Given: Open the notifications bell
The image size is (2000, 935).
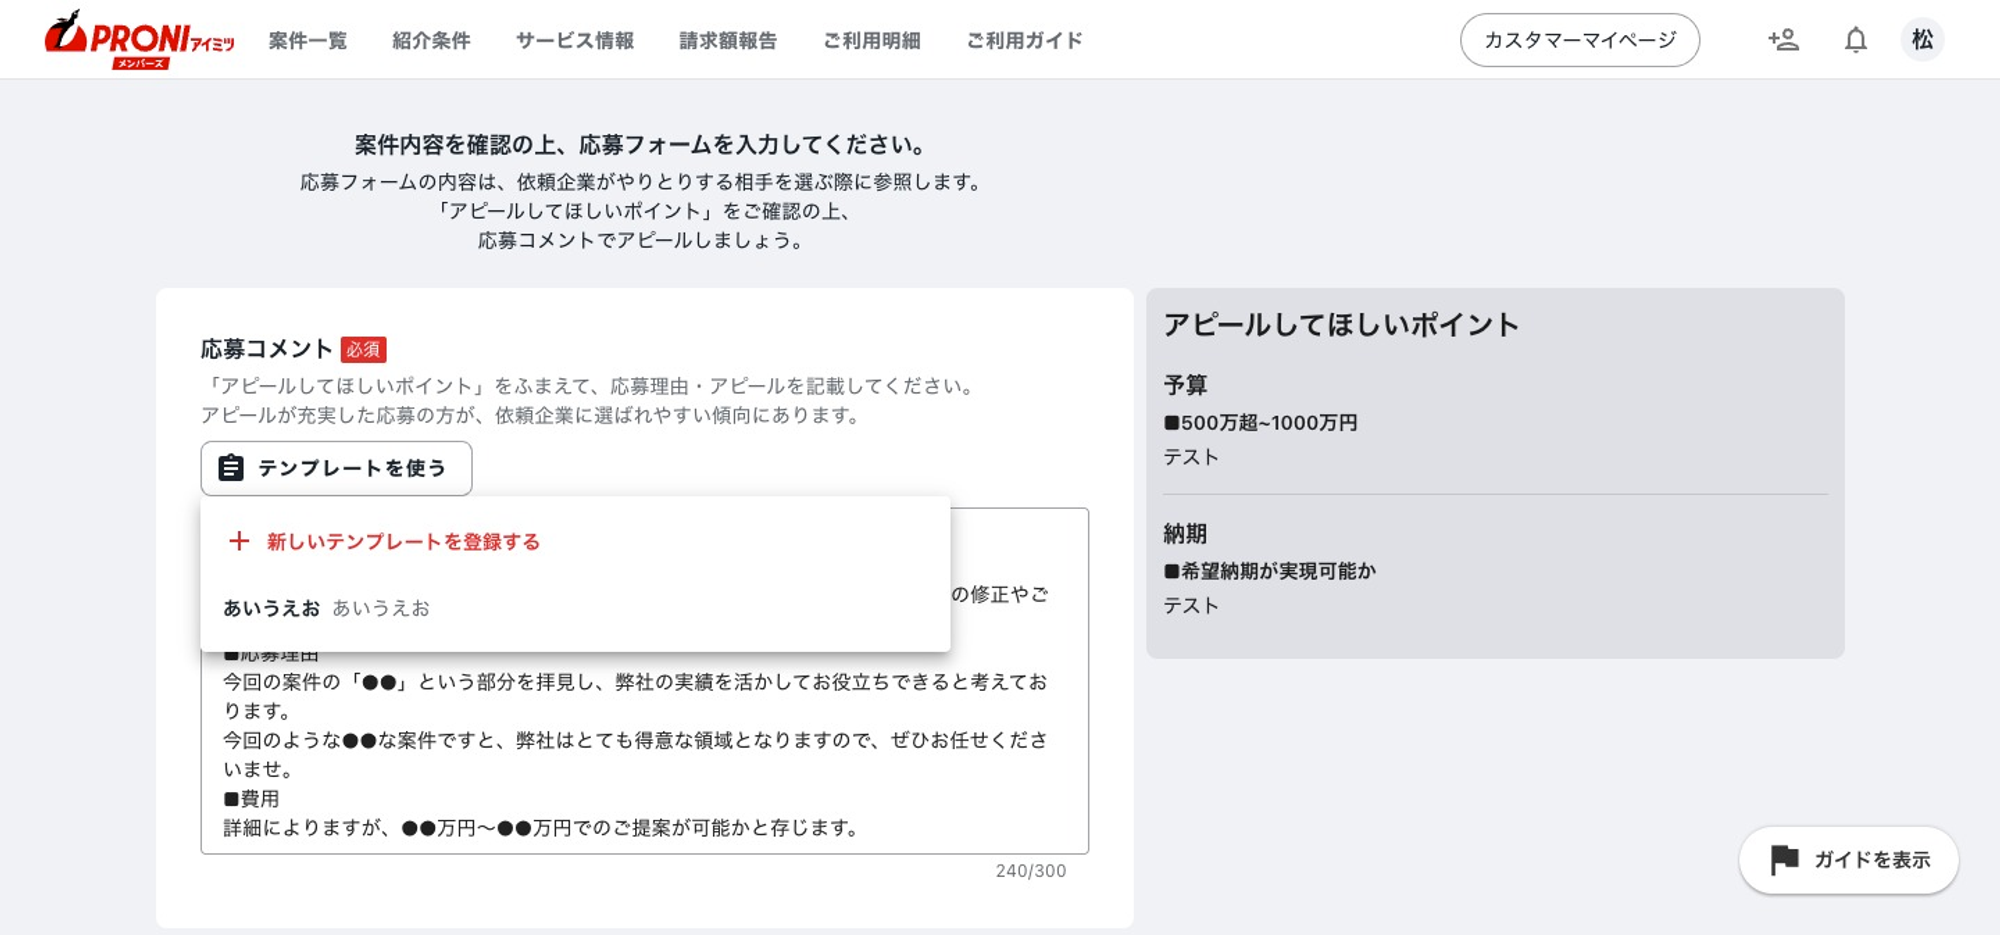Looking at the screenshot, I should 1855,40.
